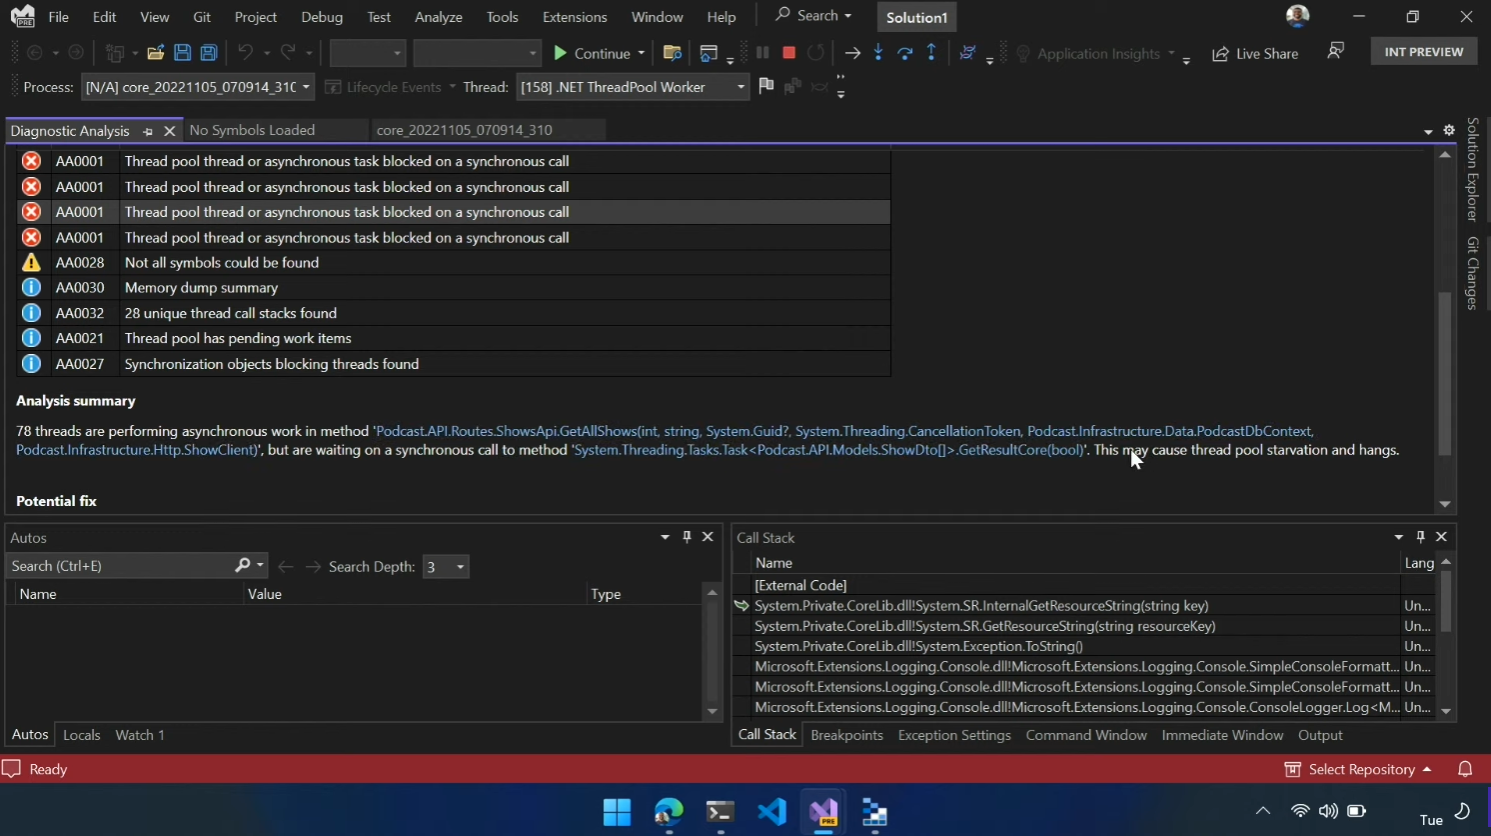Click the Open File folder icon

point(155,53)
